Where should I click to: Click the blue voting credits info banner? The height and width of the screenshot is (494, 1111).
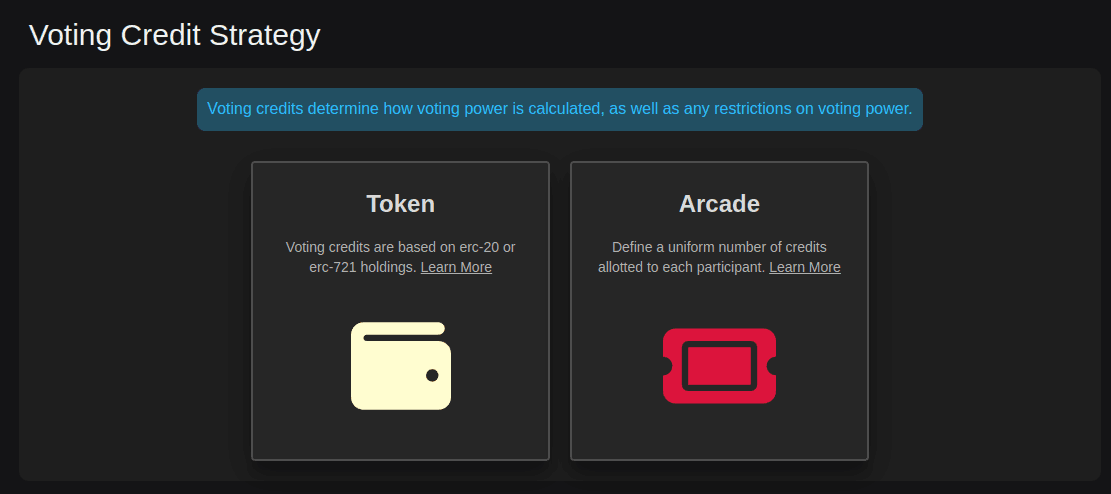559,109
